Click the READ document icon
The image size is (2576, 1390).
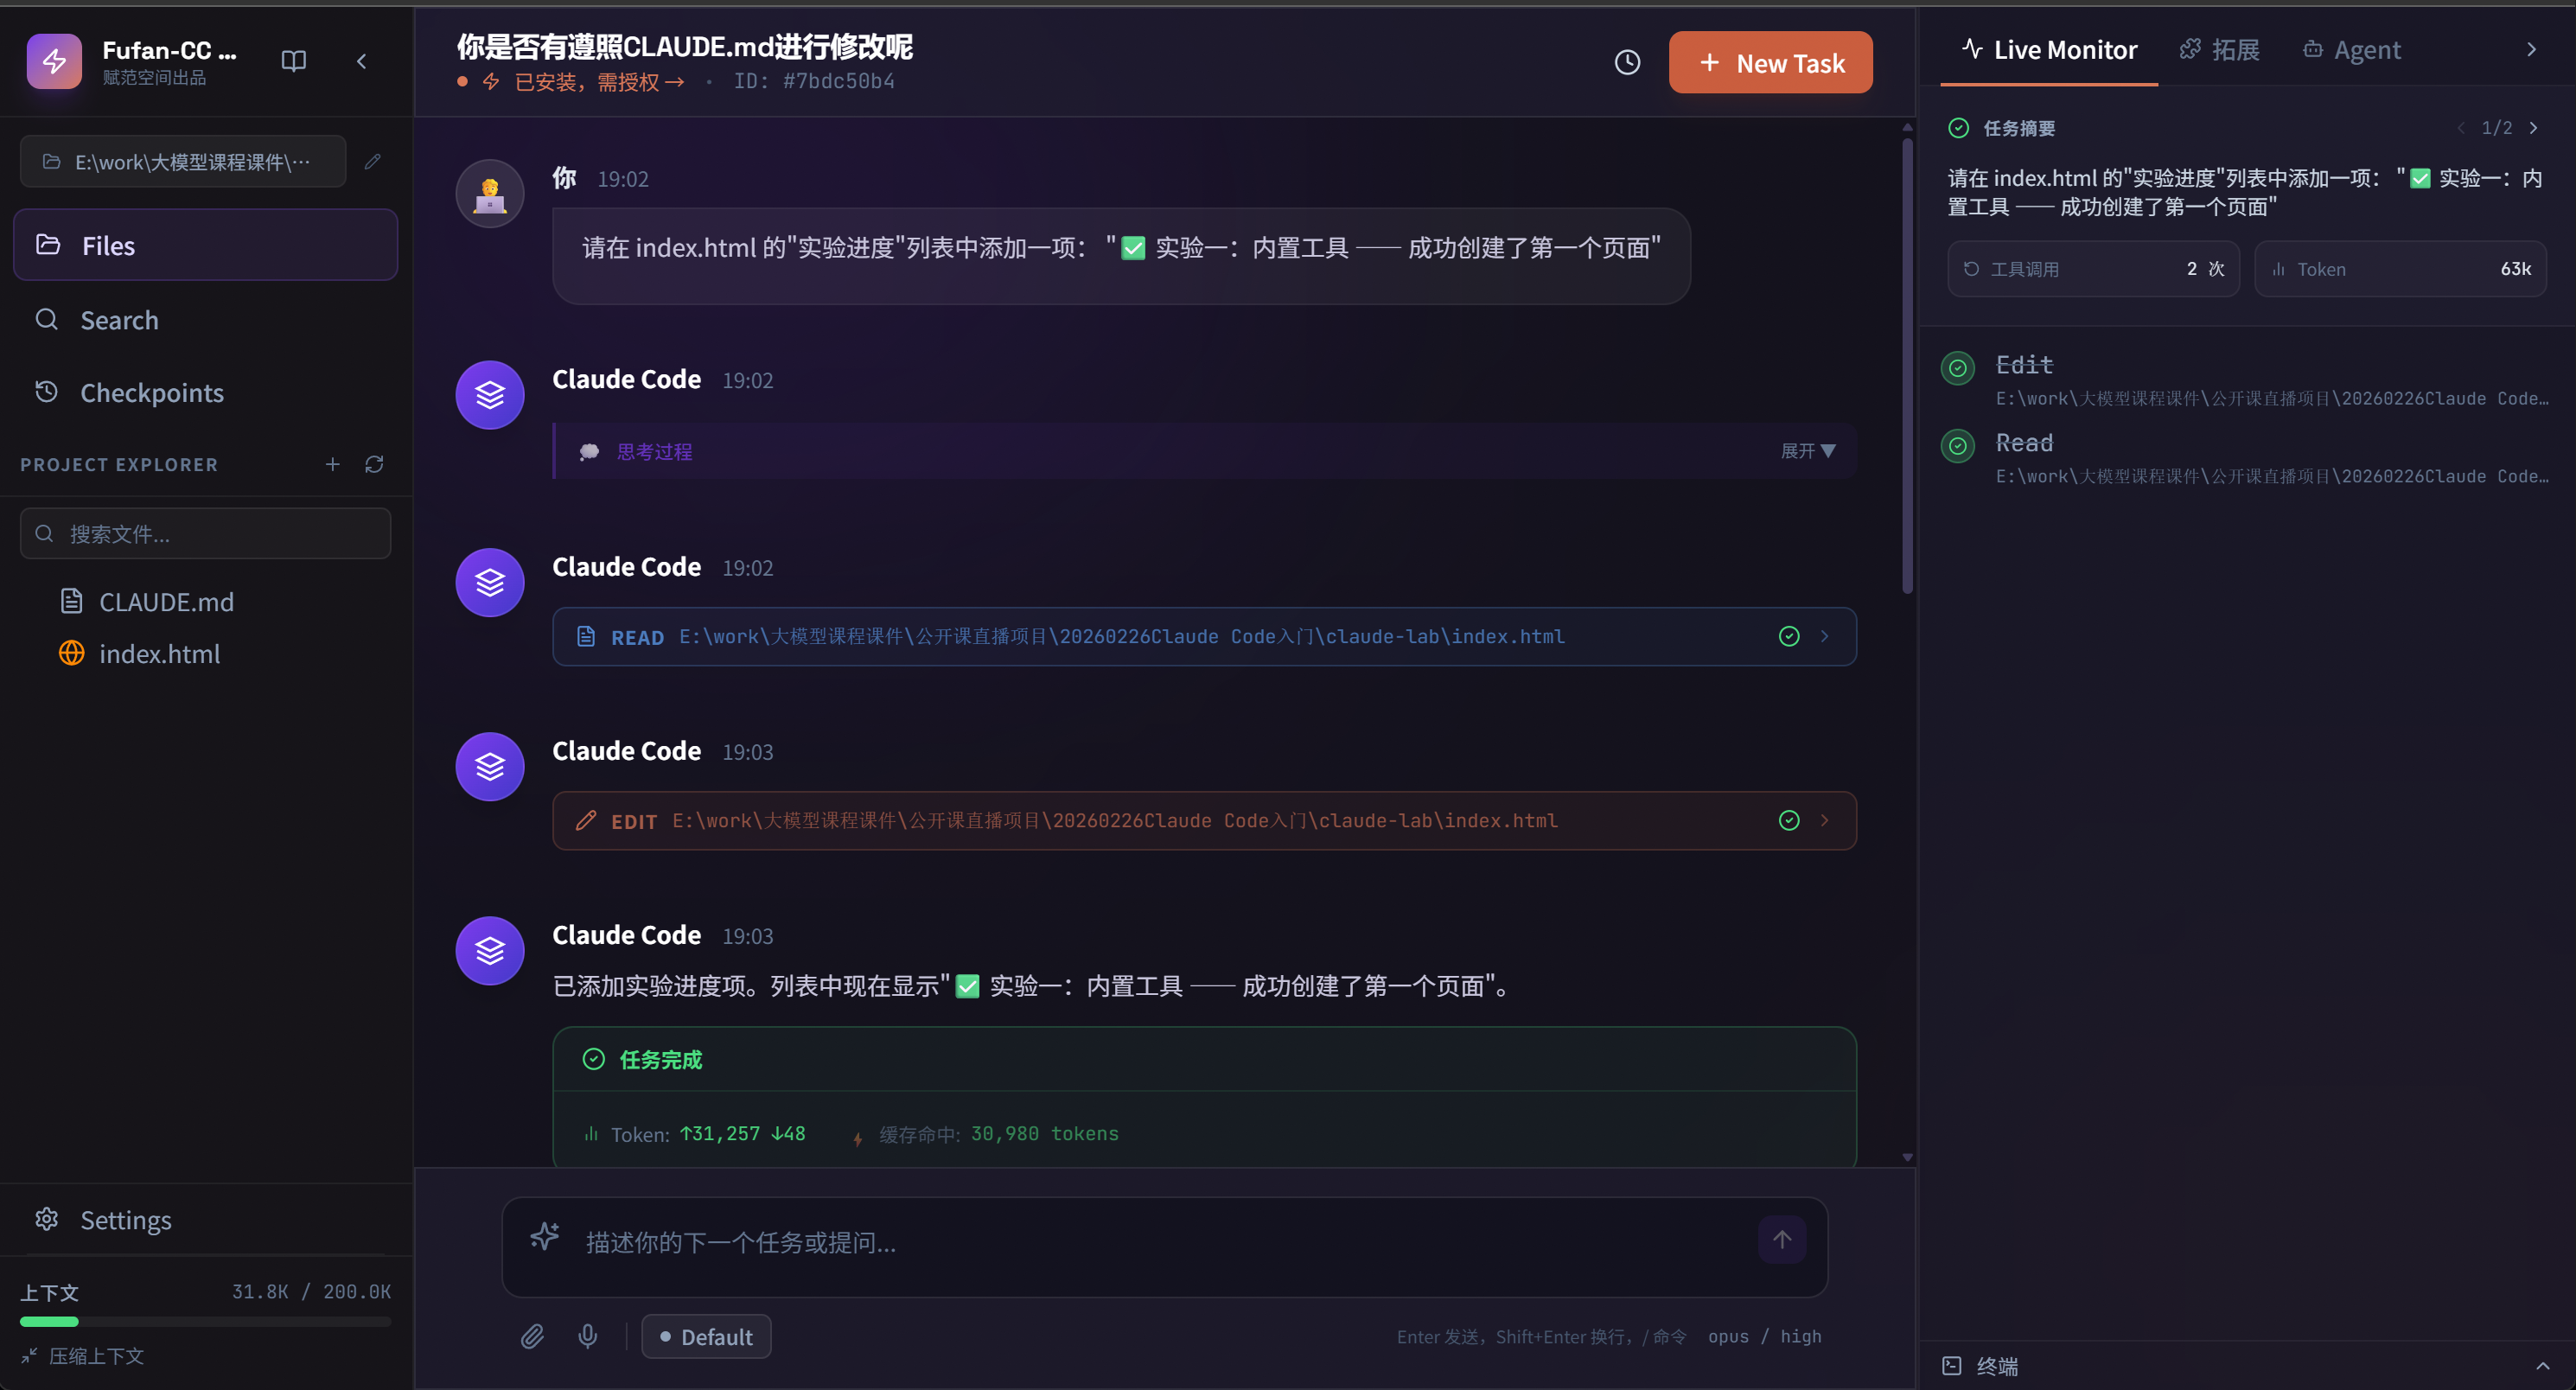(586, 636)
